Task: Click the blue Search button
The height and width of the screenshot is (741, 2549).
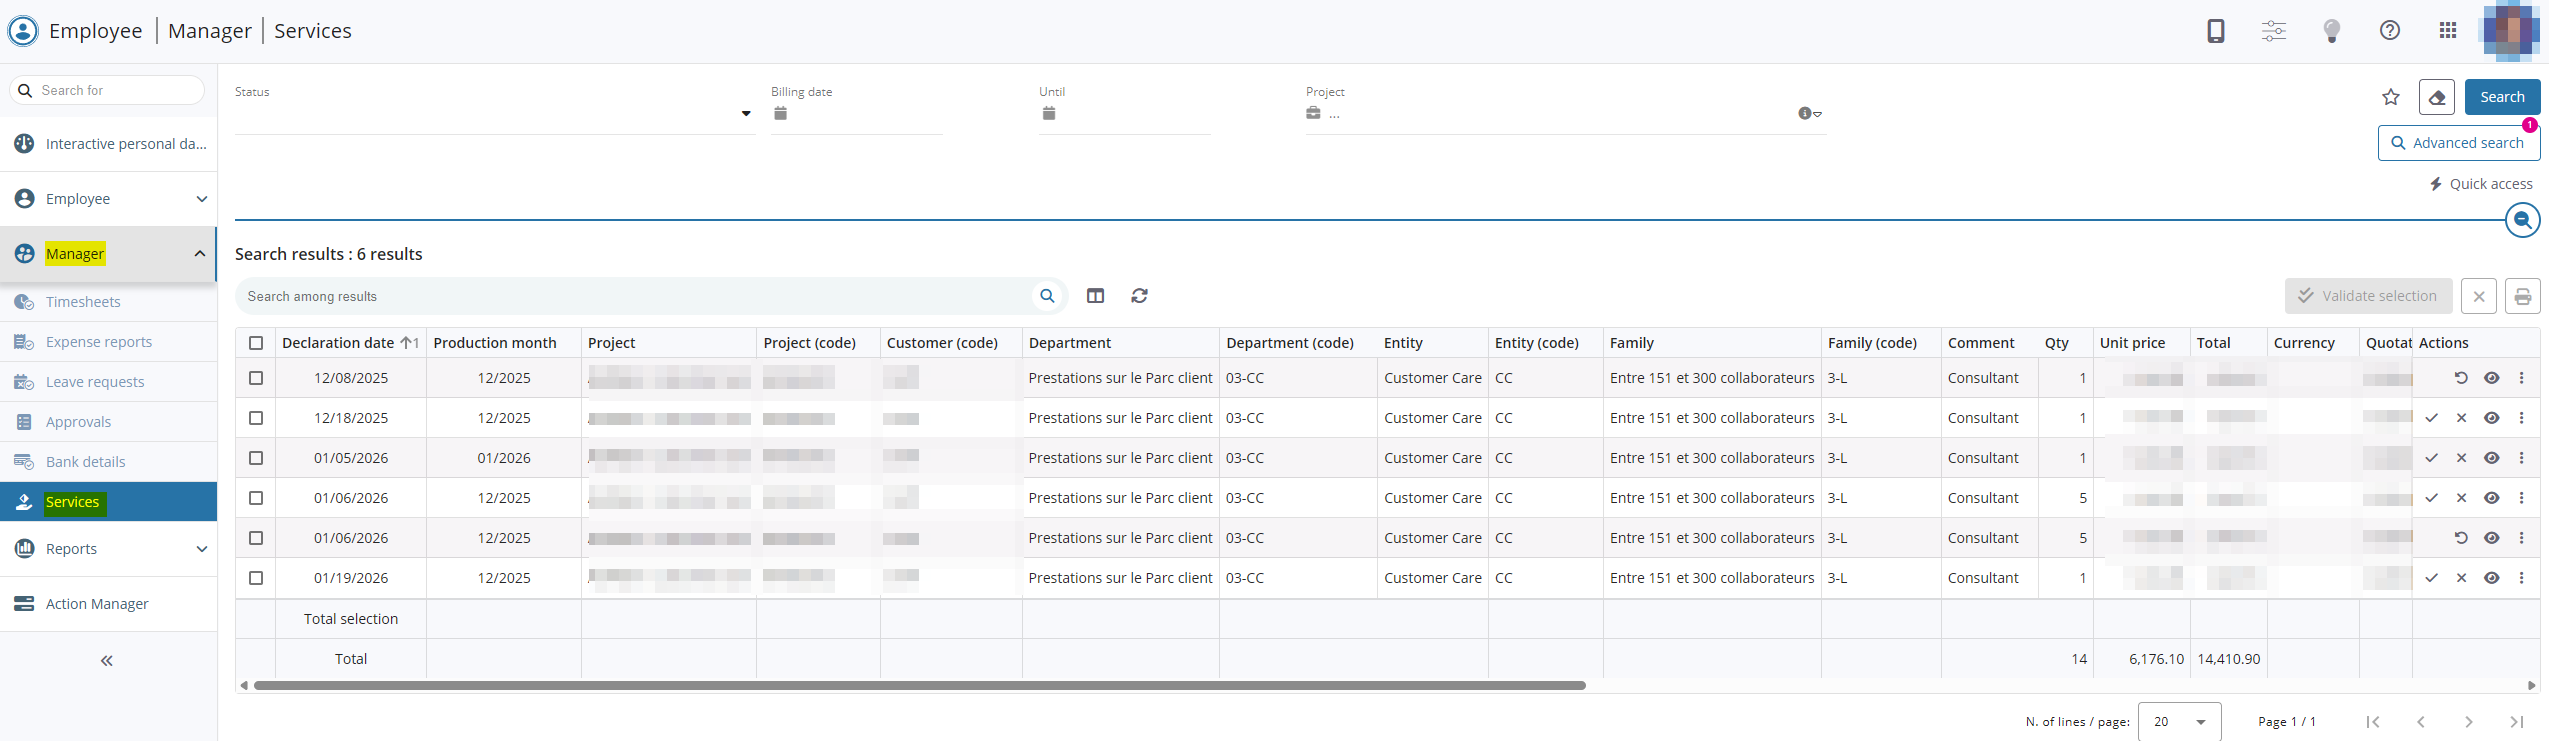Action: [x=2501, y=97]
